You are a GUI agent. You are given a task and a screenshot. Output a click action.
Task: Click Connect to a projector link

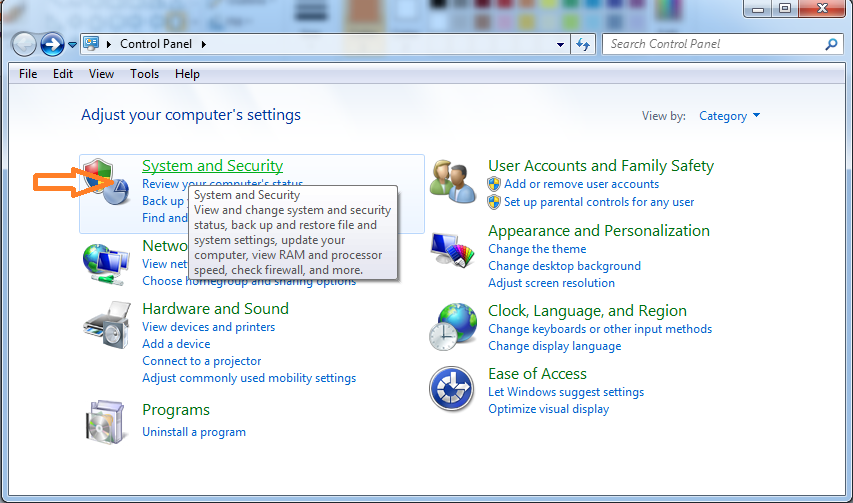[201, 361]
